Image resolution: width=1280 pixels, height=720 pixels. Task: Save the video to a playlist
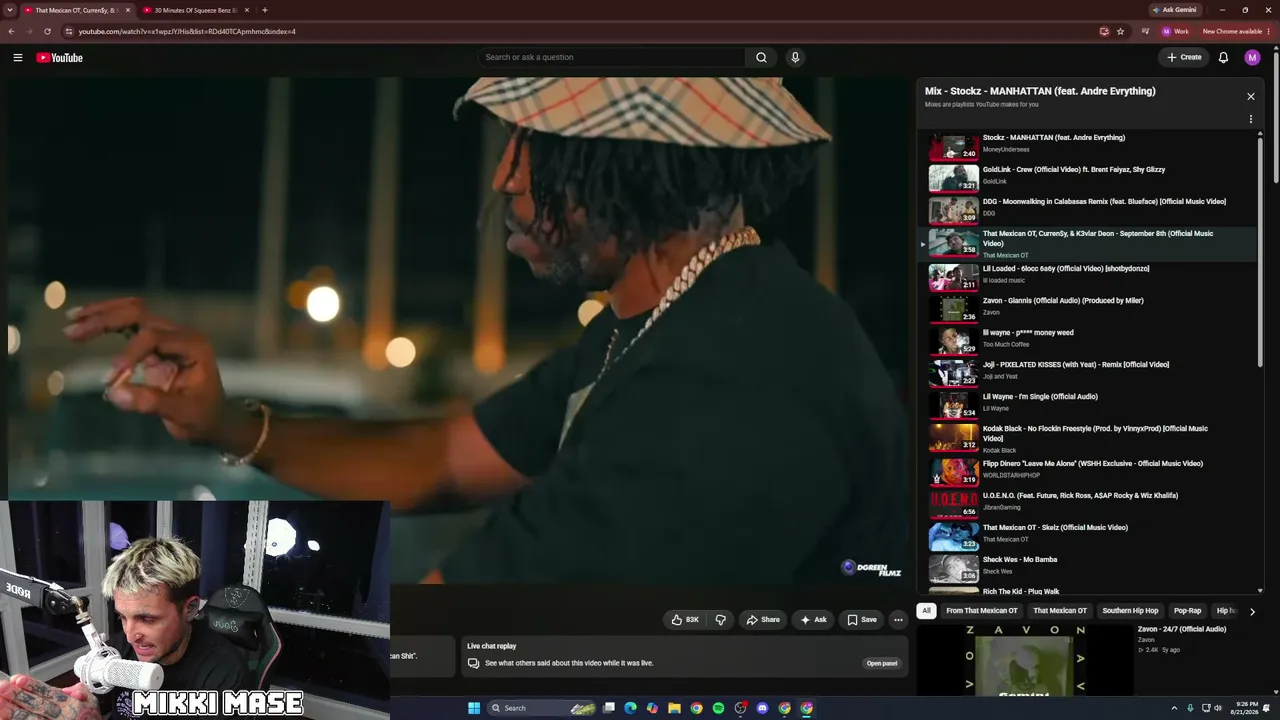coord(862,620)
